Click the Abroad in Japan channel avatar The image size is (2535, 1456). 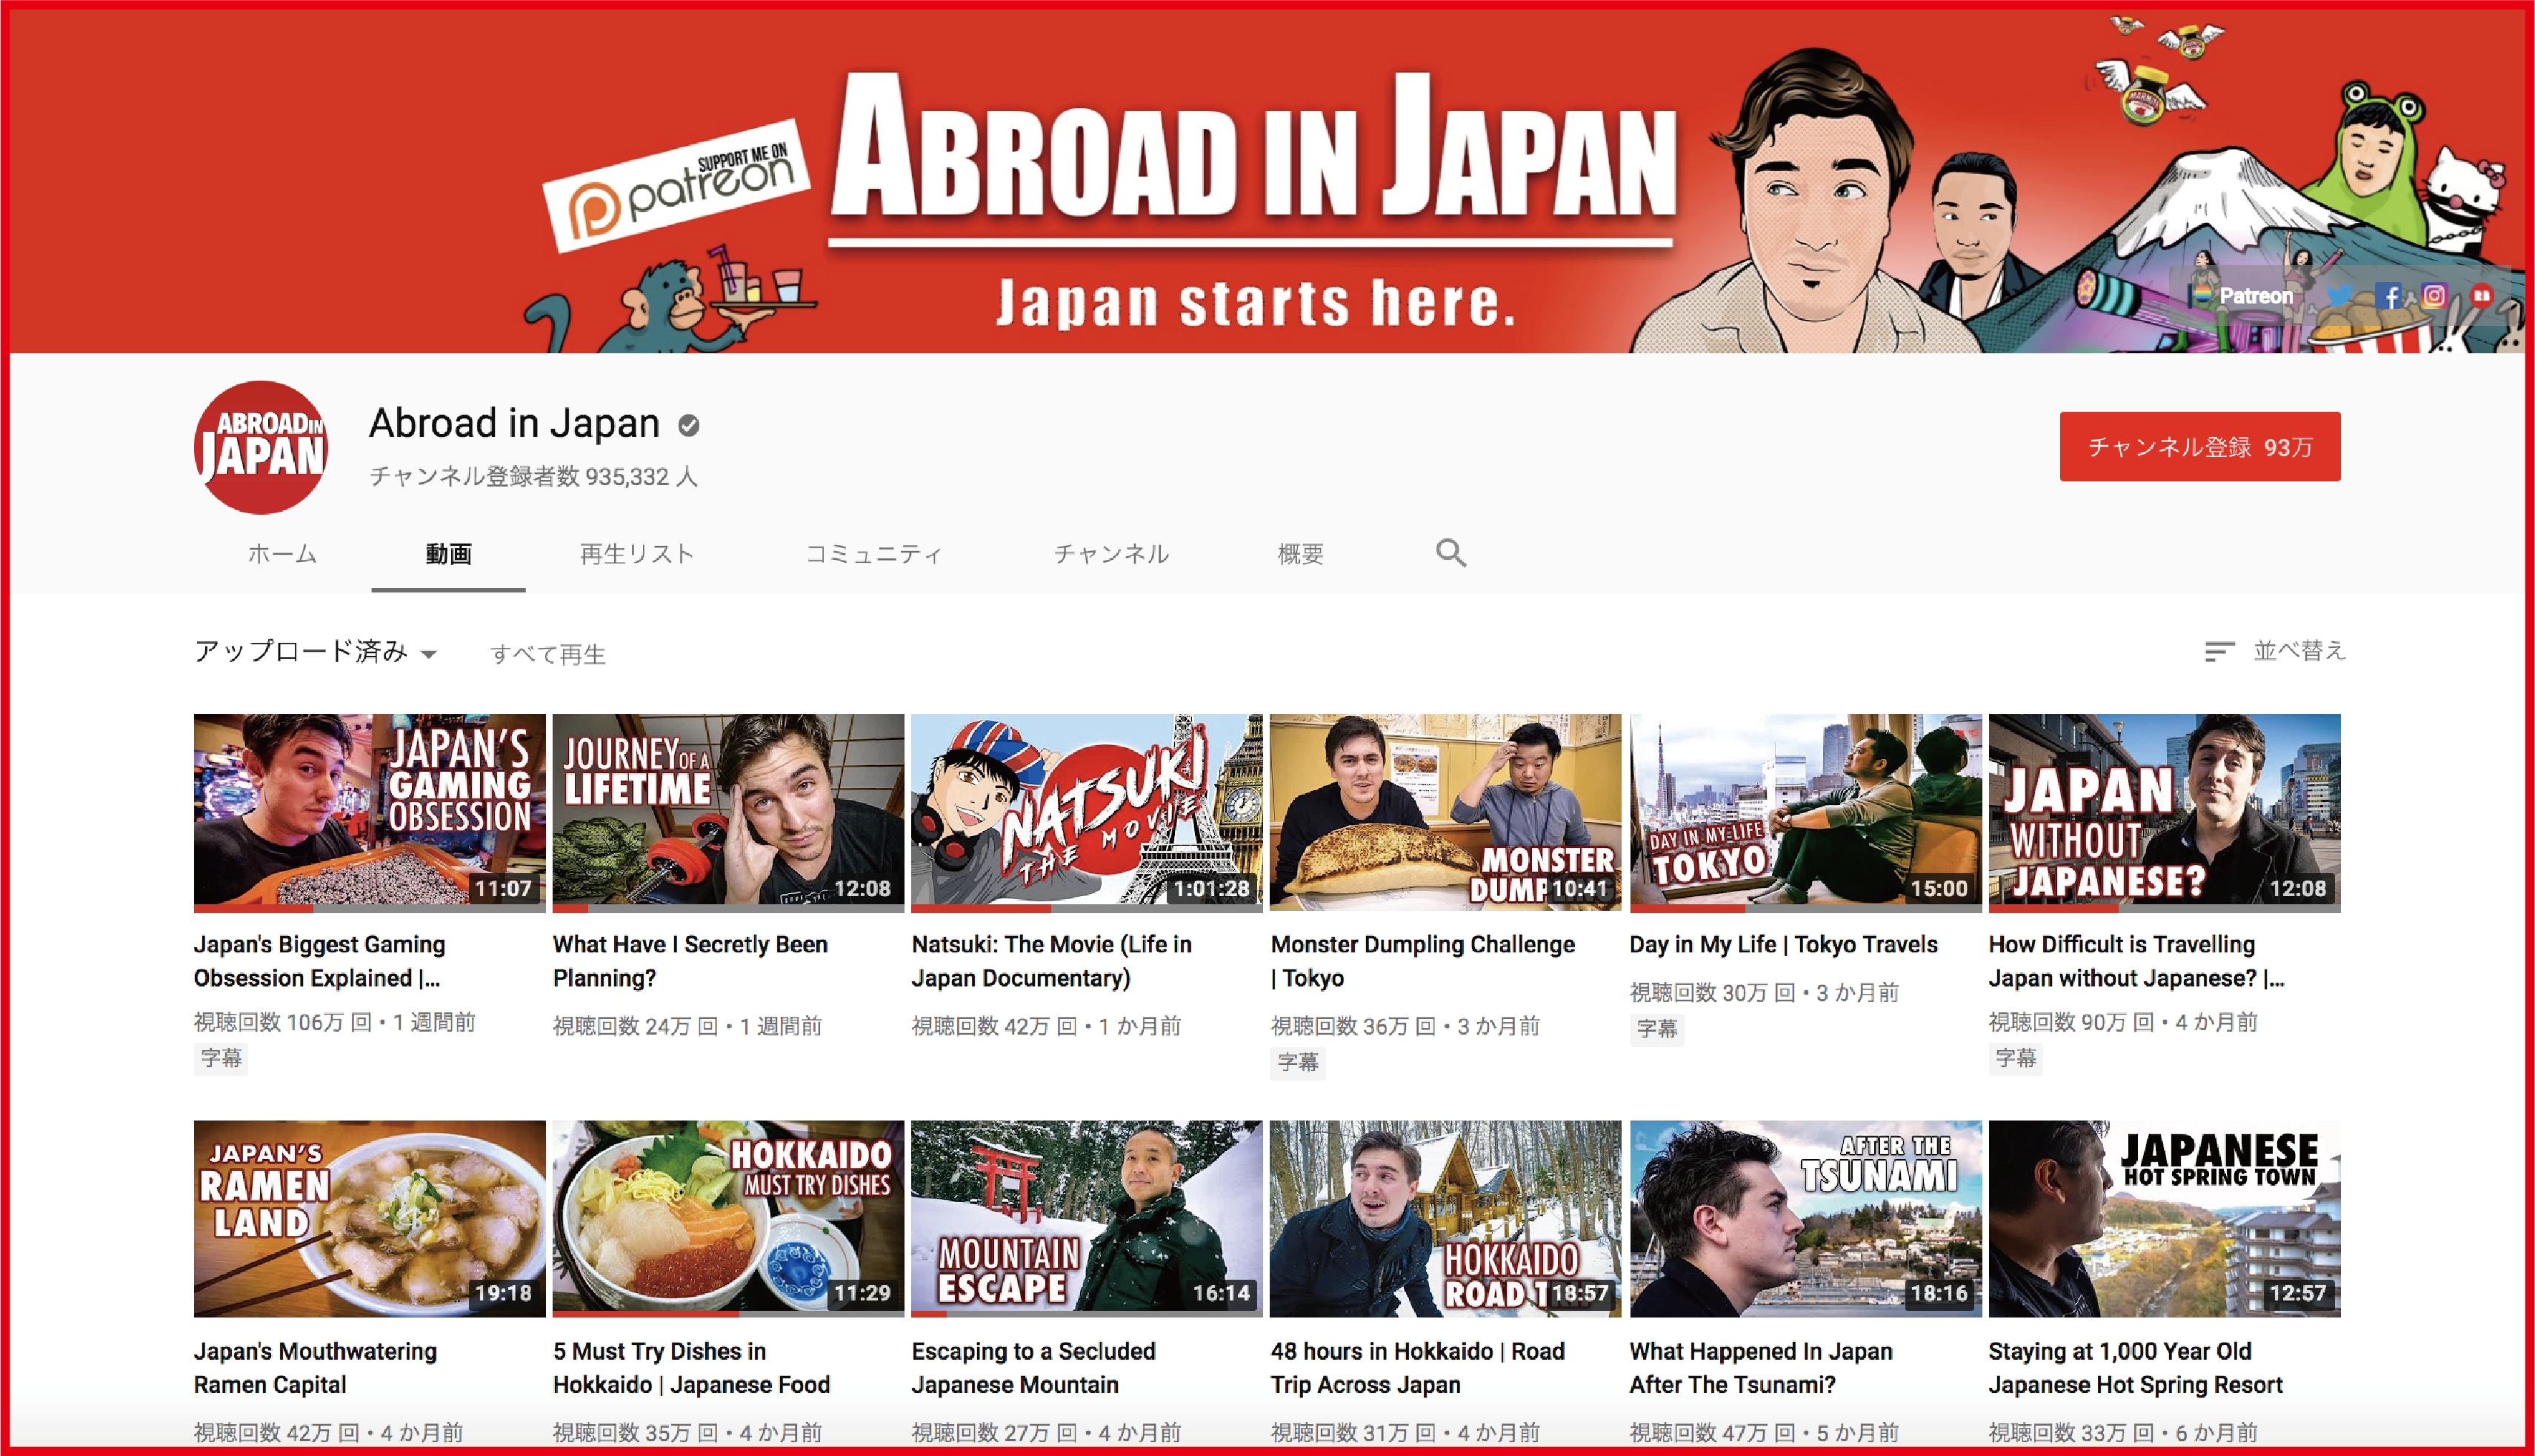click(x=262, y=447)
